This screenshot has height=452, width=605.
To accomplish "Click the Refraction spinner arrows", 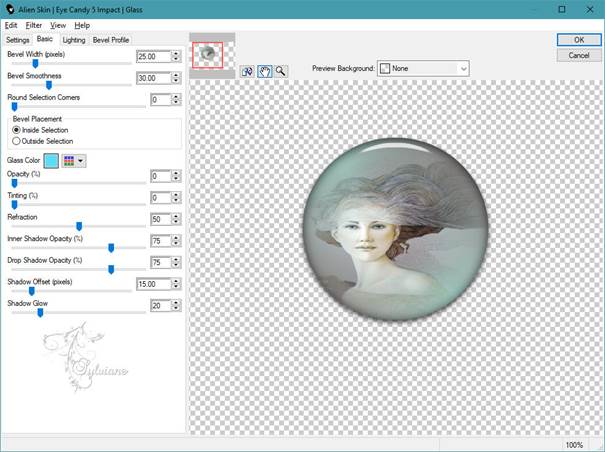I will click(x=176, y=220).
